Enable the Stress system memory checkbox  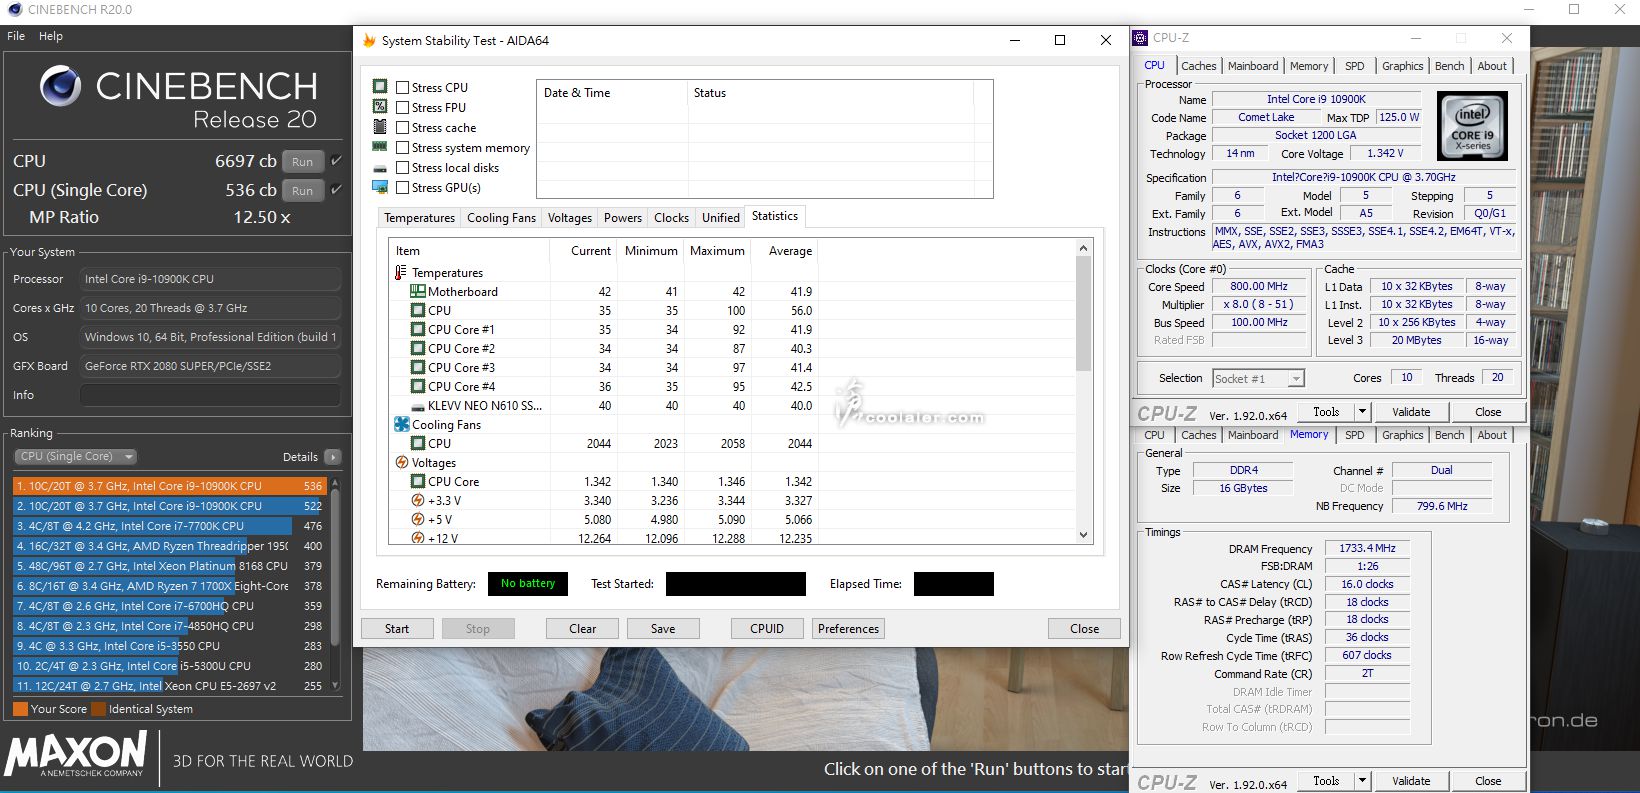tap(402, 148)
